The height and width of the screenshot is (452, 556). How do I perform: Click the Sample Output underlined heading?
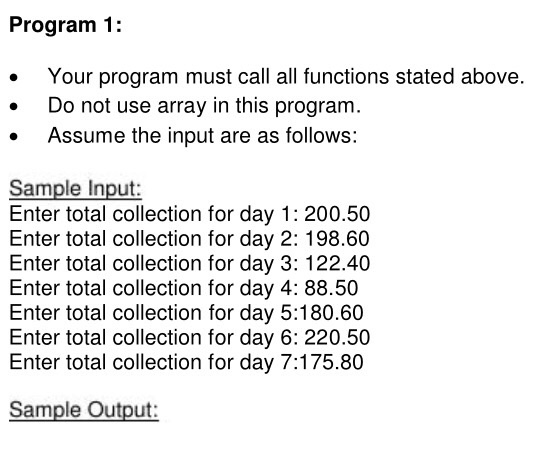84,410
